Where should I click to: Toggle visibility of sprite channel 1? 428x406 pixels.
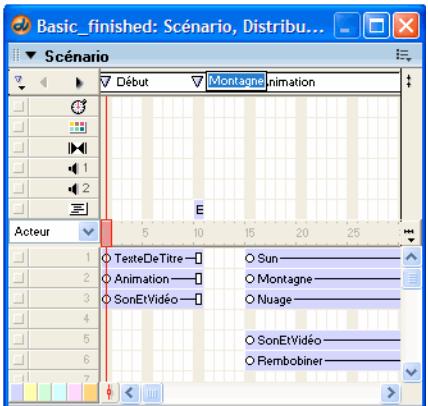click(x=19, y=257)
